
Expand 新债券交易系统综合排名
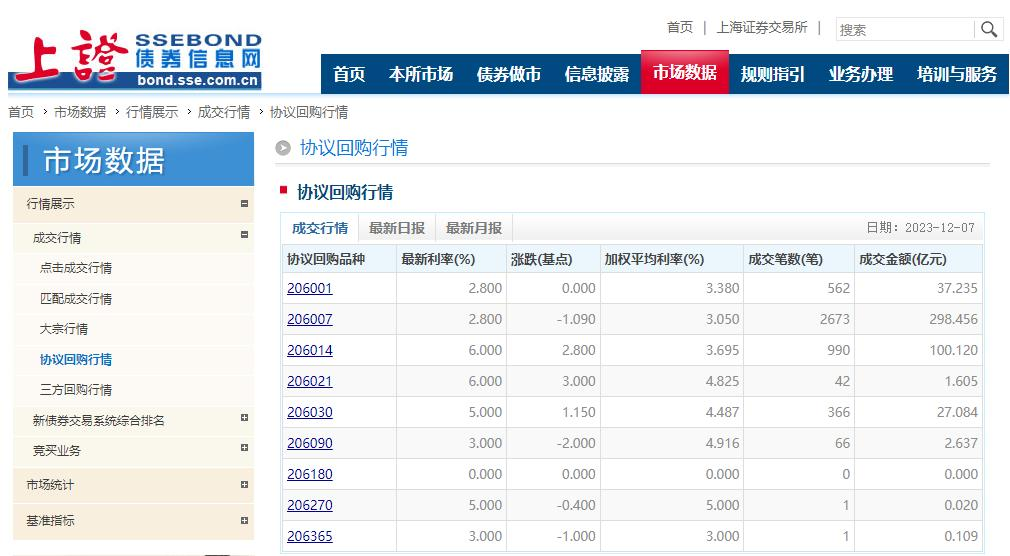[244, 417]
